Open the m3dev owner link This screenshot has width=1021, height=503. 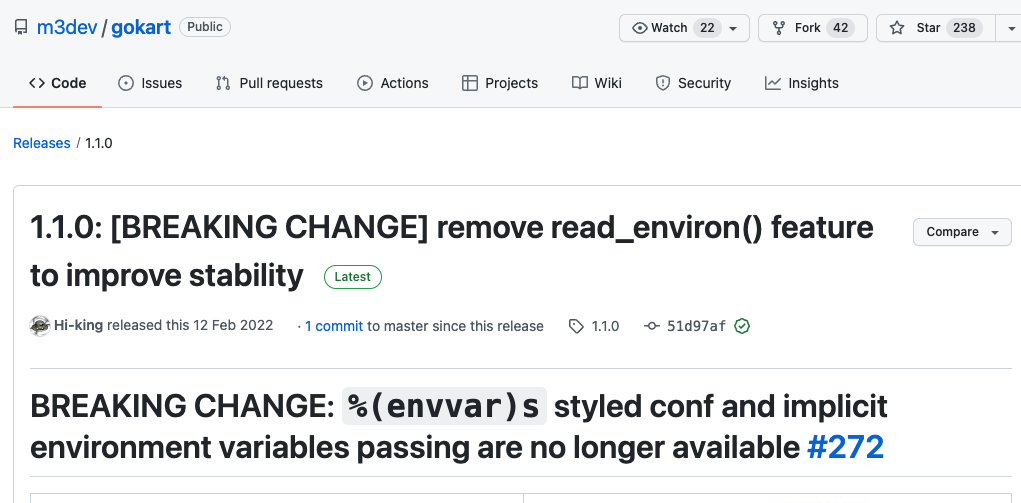[67, 27]
